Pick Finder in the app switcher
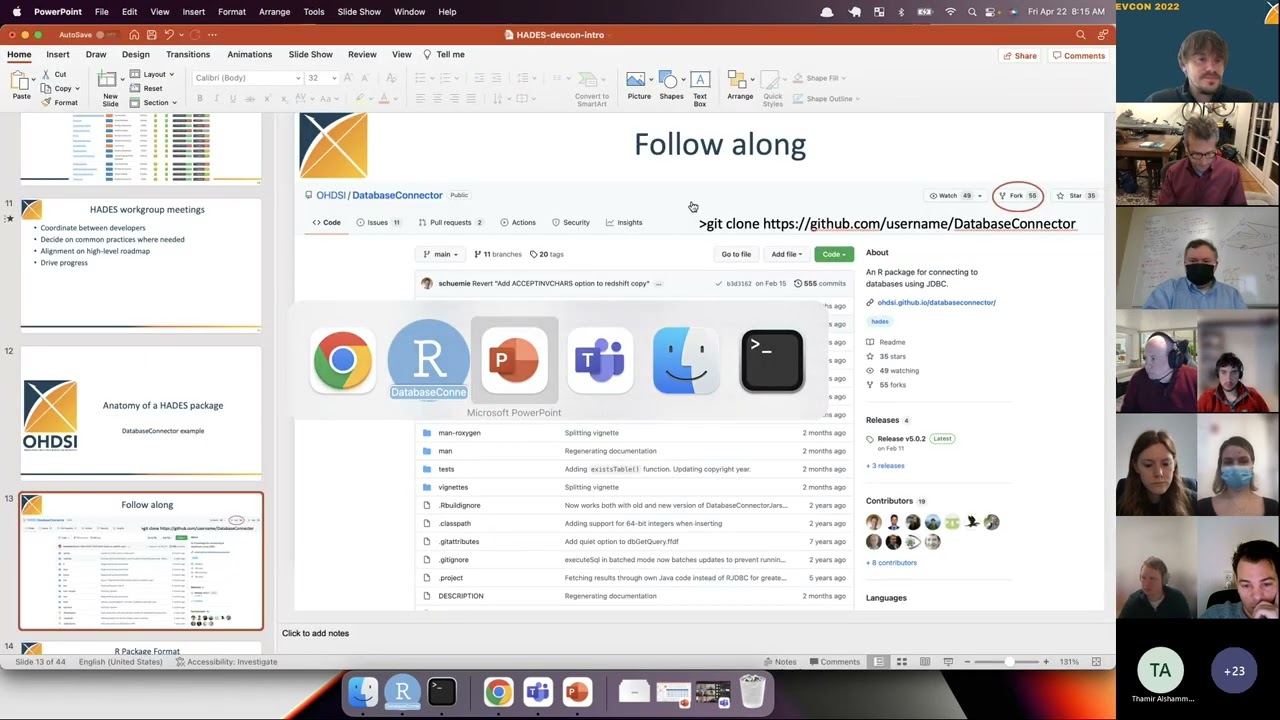Image resolution: width=1280 pixels, height=720 pixels. [686, 360]
